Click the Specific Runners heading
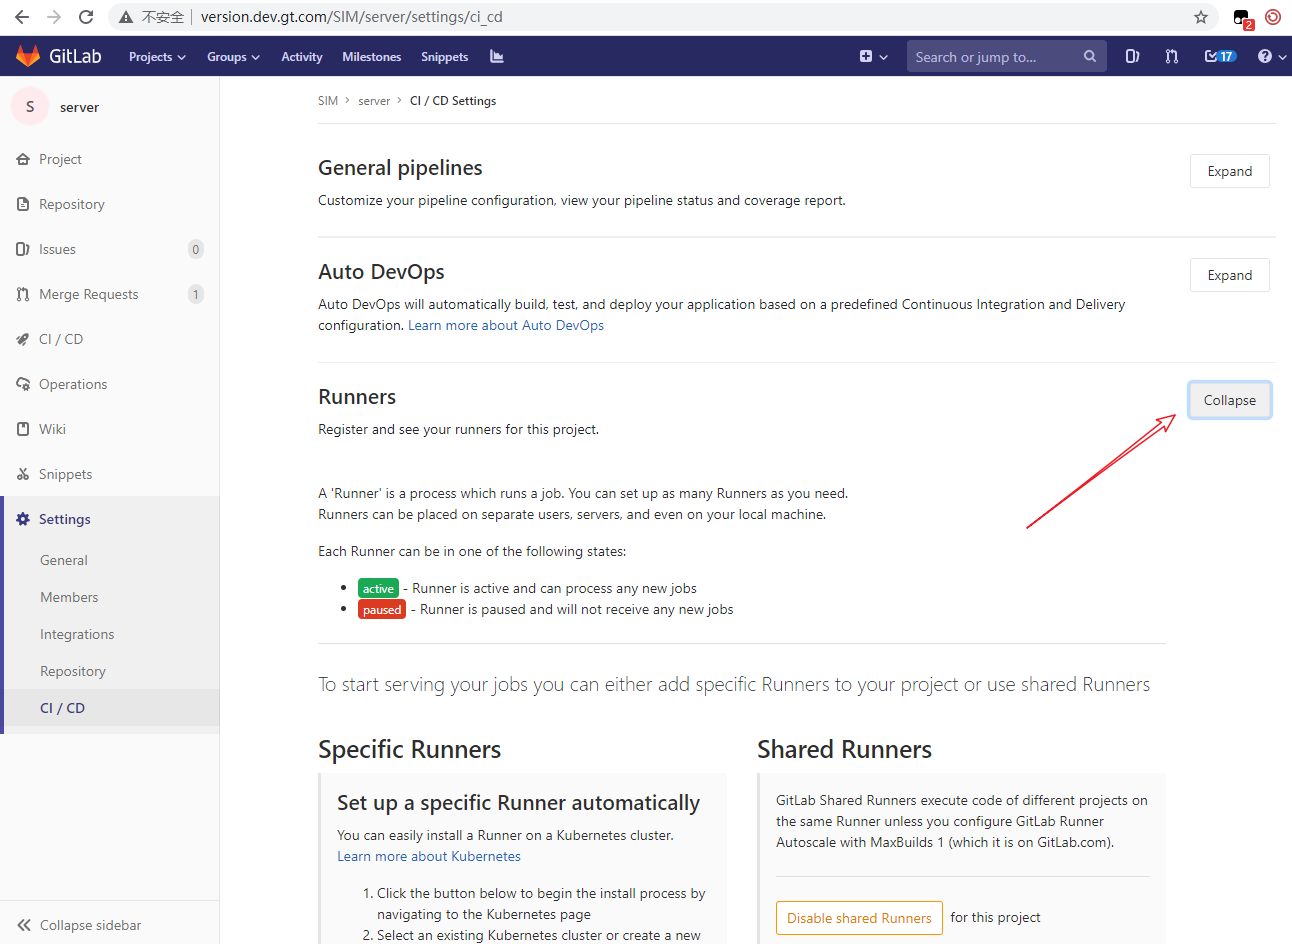Image resolution: width=1292 pixels, height=944 pixels. tap(409, 749)
